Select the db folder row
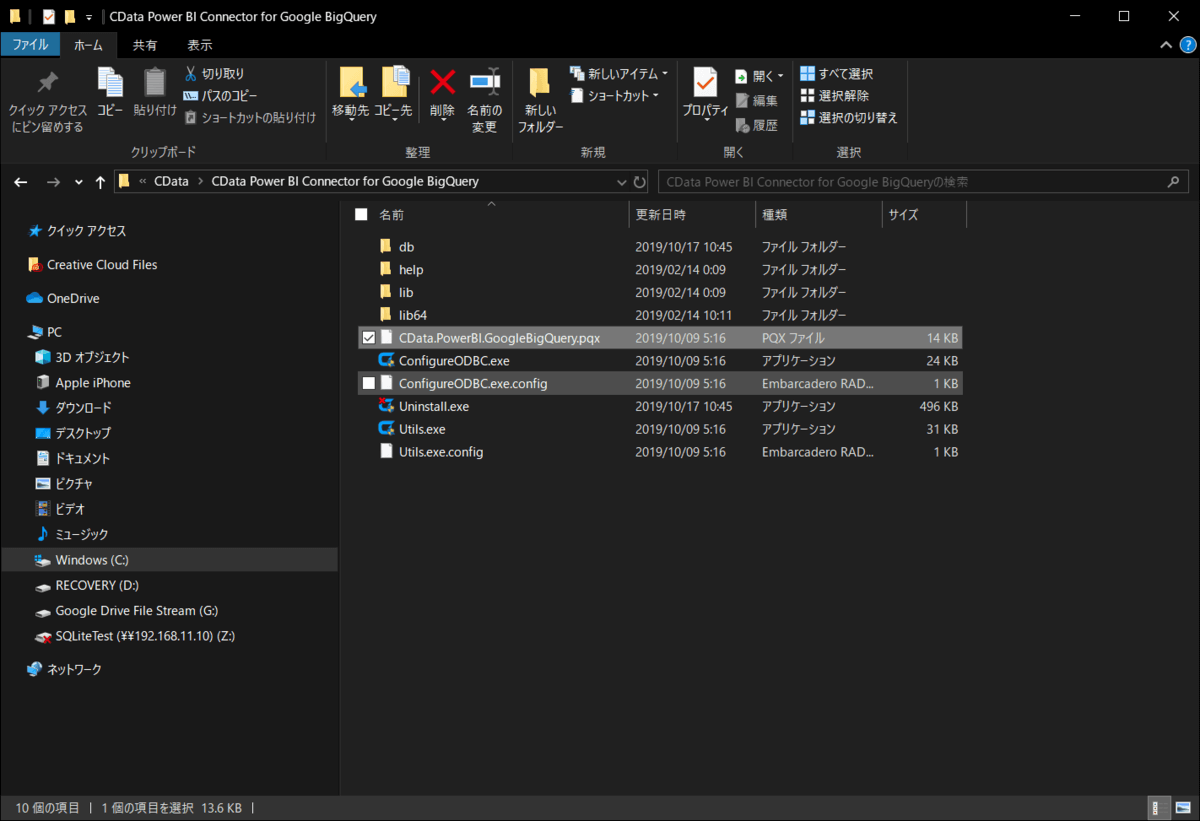The width and height of the screenshot is (1200, 821). click(660, 246)
